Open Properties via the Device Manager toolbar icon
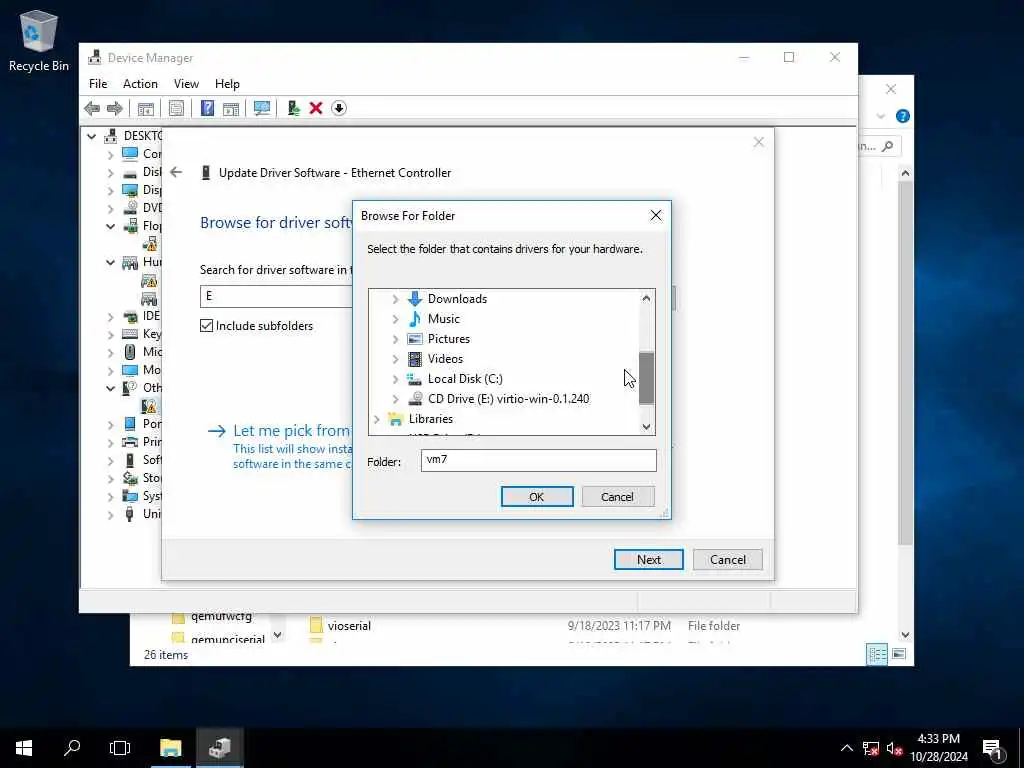This screenshot has height=768, width=1024. (x=176, y=108)
